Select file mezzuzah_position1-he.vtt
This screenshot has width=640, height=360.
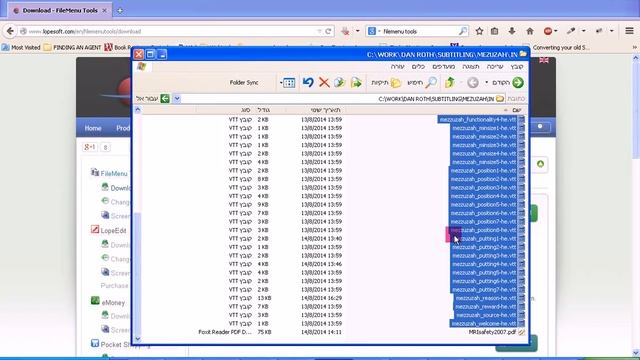[483, 171]
